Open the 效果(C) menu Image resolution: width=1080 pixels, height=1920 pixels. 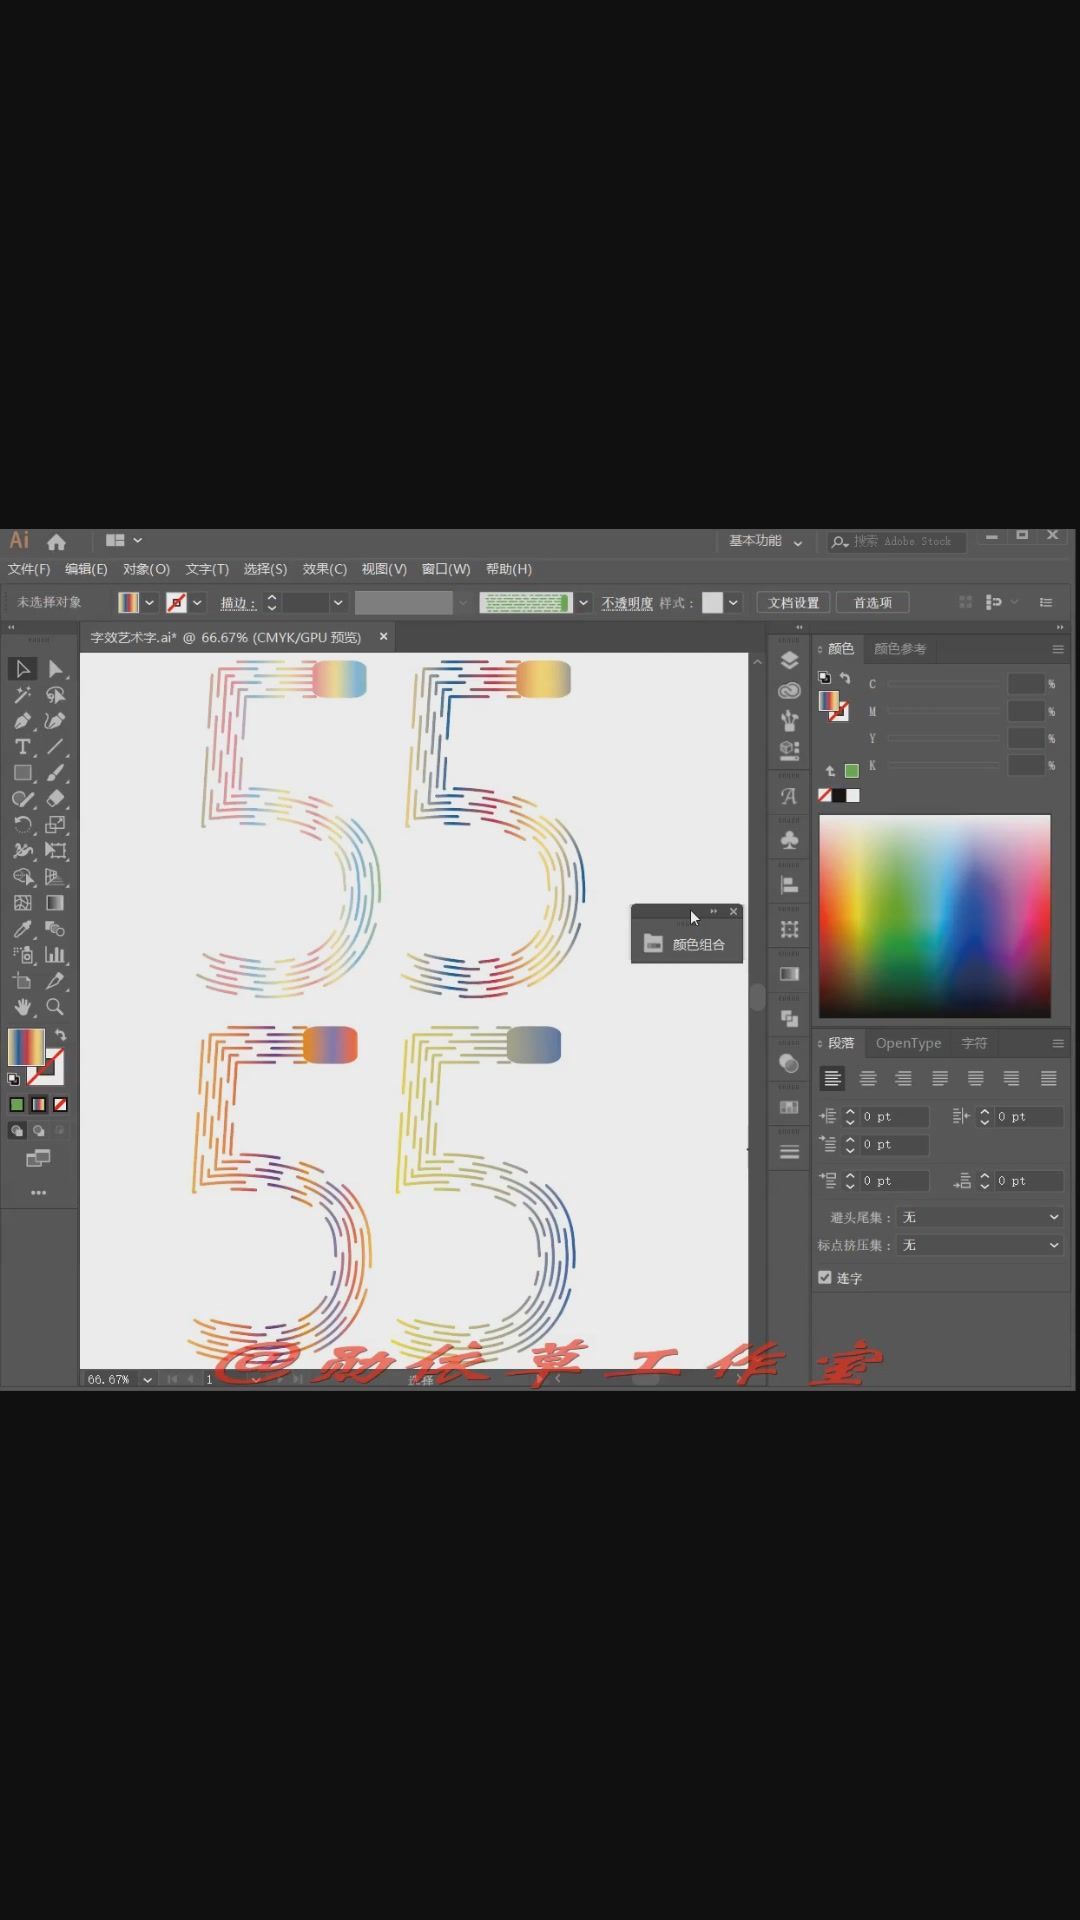324,569
